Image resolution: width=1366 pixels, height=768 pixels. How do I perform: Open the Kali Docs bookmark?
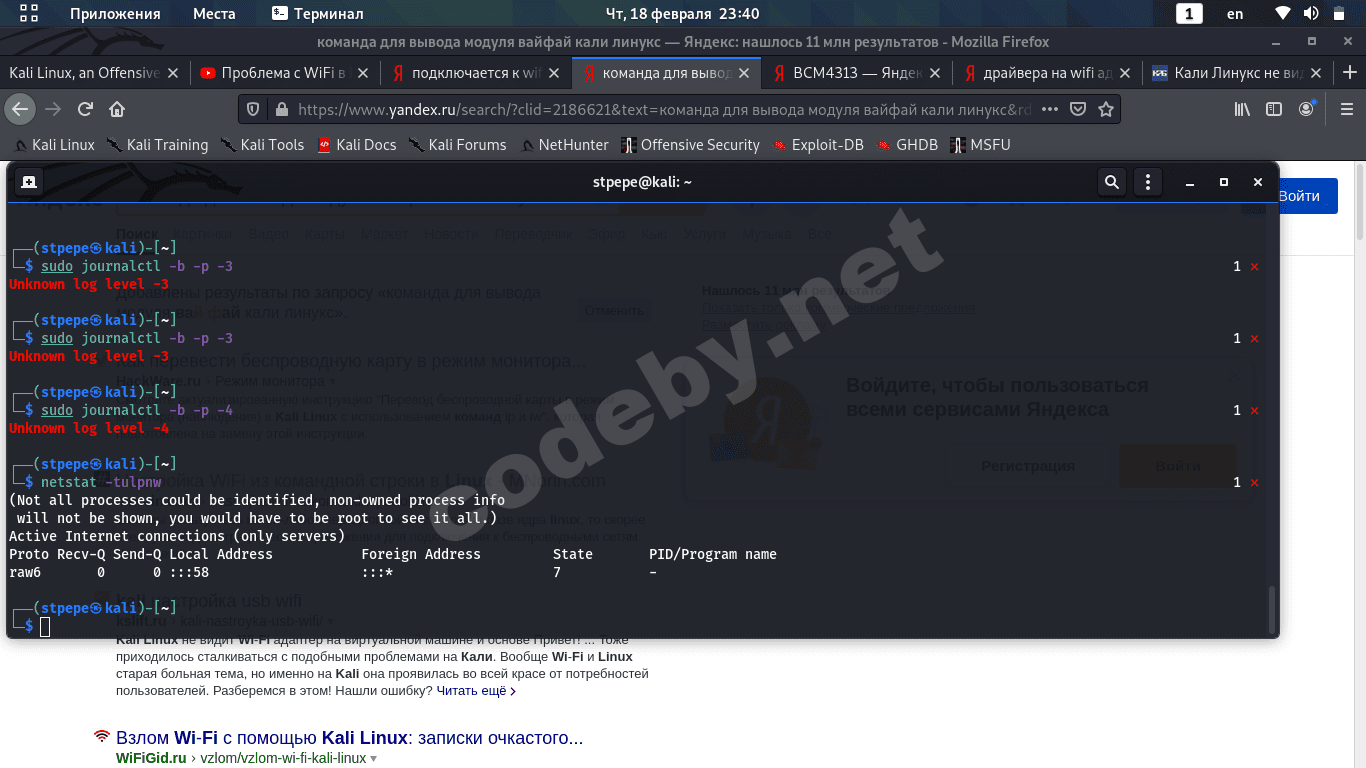357,145
